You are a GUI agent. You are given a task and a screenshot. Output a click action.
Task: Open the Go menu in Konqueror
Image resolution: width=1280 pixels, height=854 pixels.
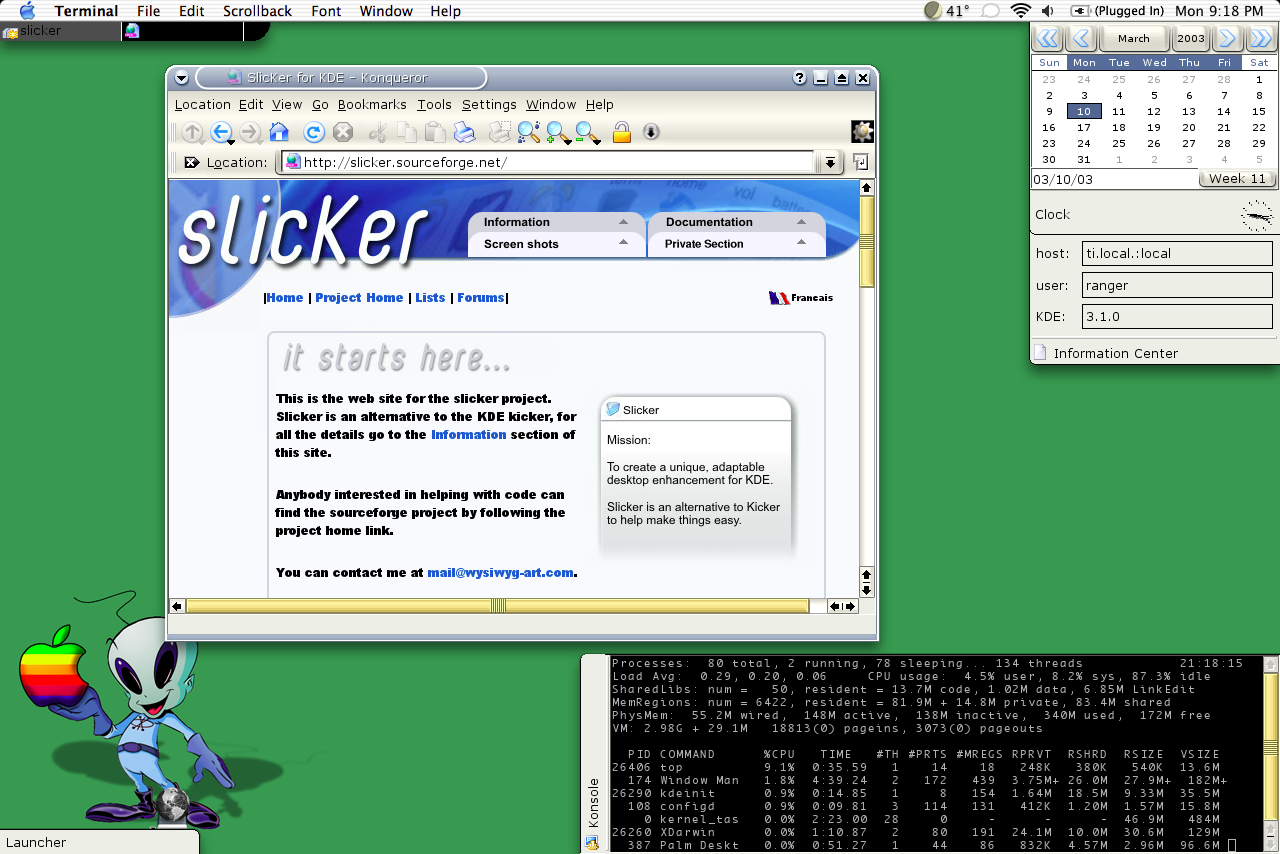tap(320, 104)
